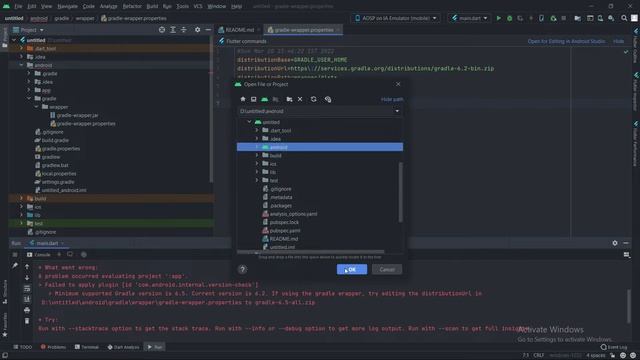Delete selected item with the X icon in dialog toolbar
The image size is (640, 360).
click(x=300, y=99)
